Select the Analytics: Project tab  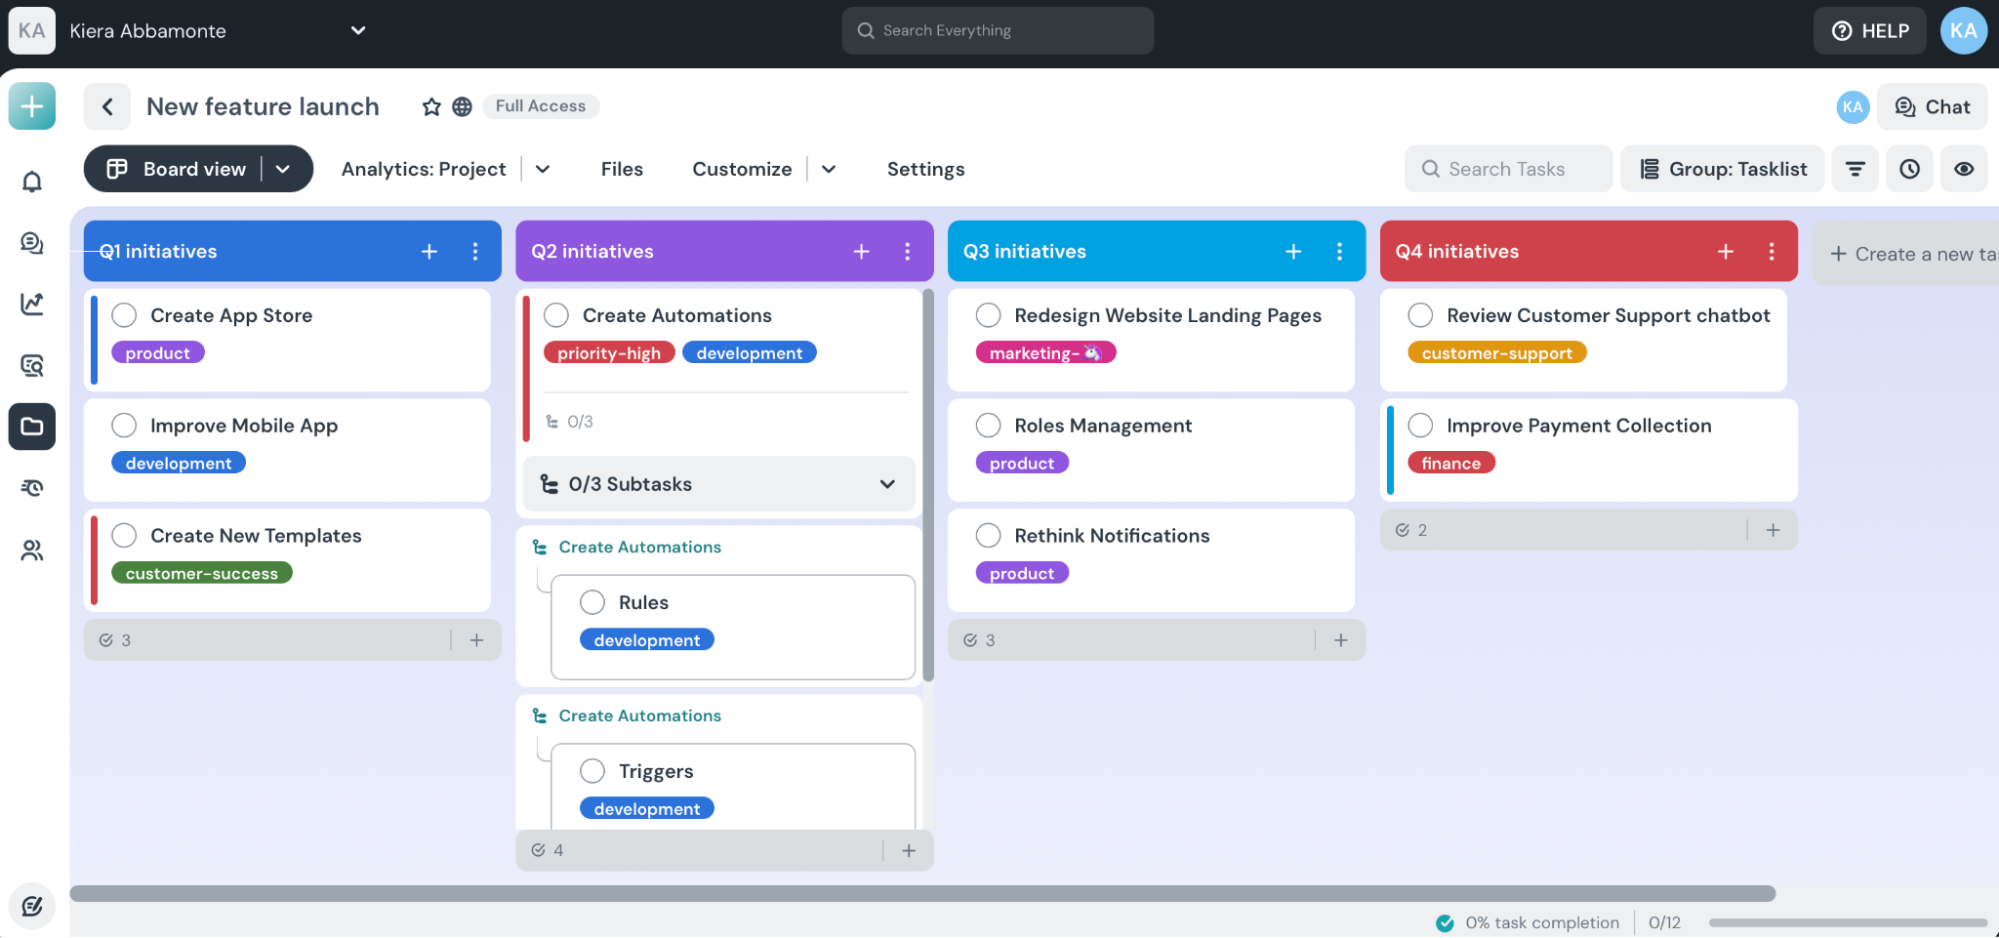(x=424, y=169)
